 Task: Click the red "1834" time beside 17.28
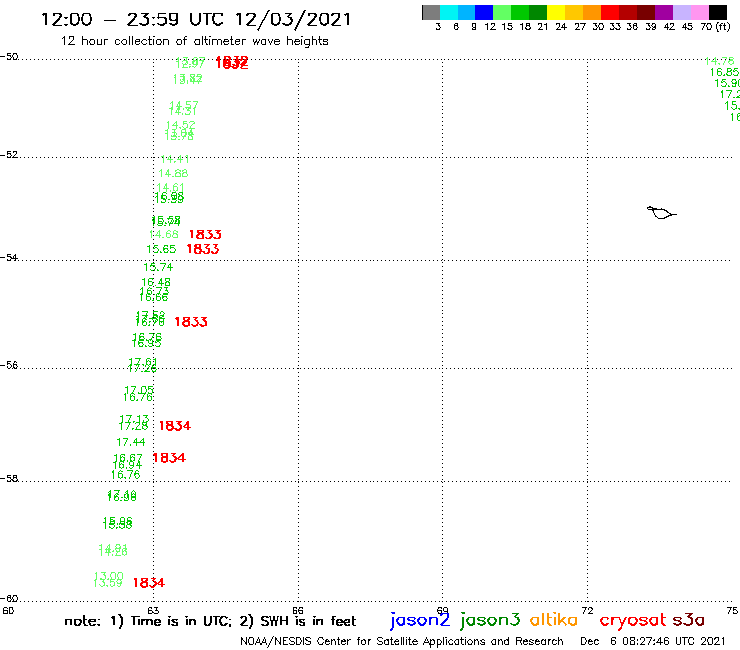coord(175,426)
